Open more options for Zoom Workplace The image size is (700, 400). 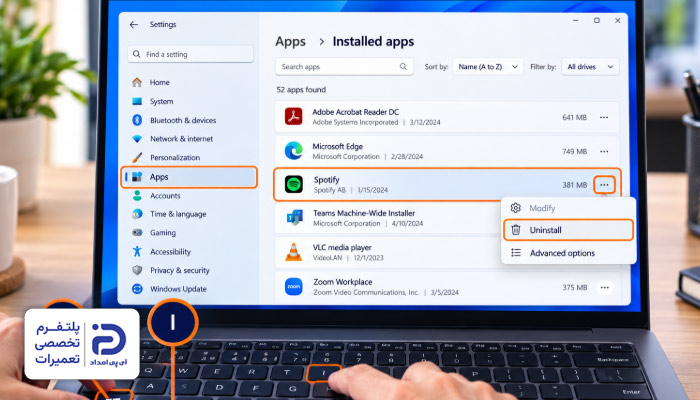pyautogui.click(x=604, y=288)
